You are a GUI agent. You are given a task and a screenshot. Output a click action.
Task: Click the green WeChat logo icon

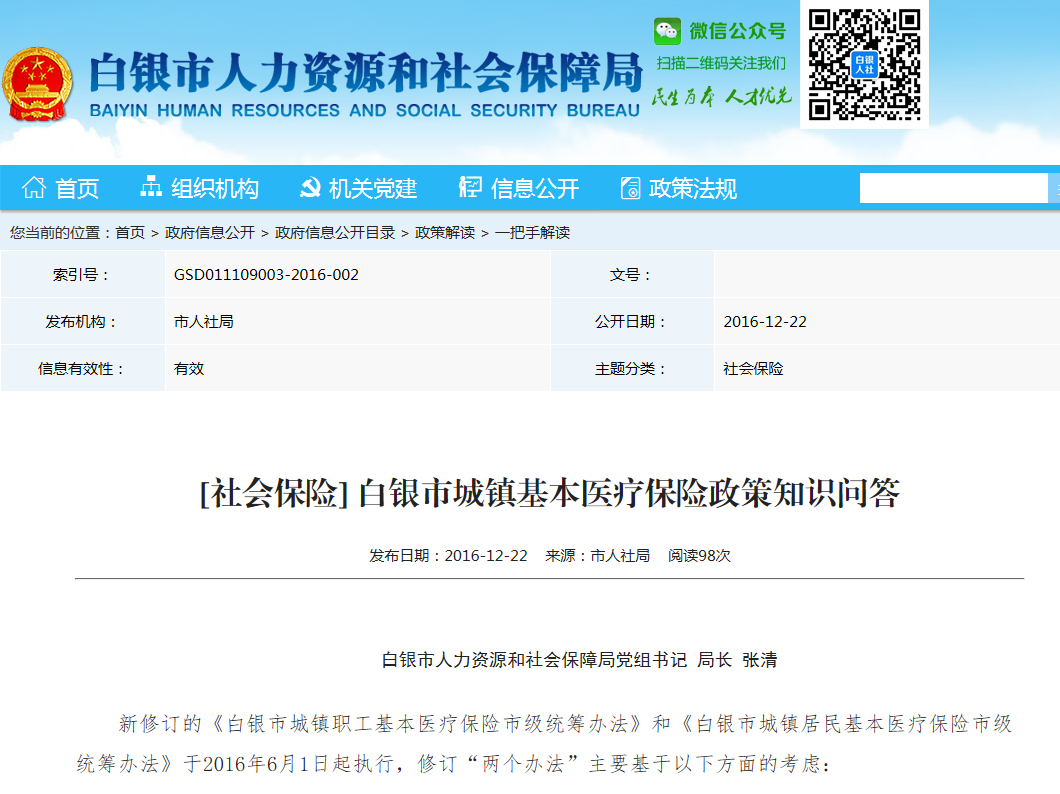pyautogui.click(x=667, y=31)
